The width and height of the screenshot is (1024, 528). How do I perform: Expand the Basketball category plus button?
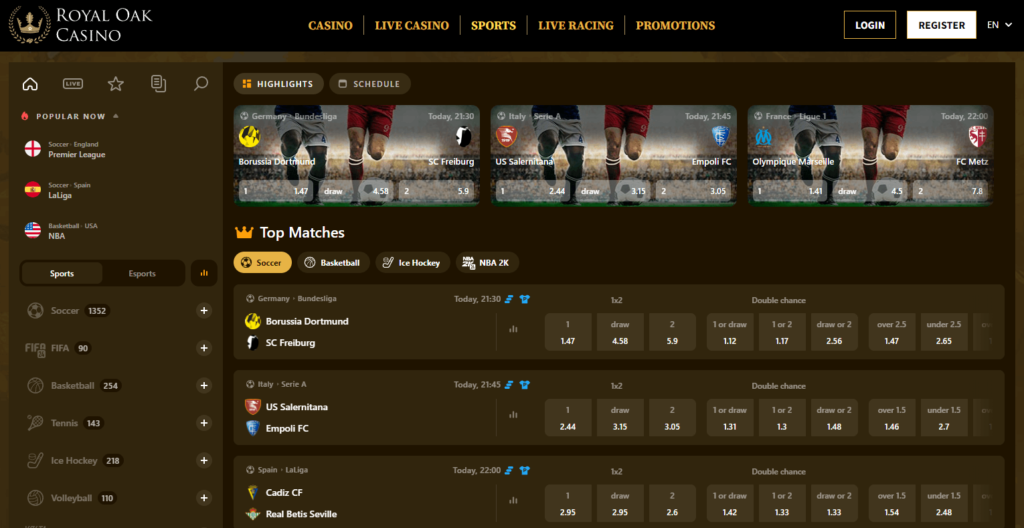[204, 386]
